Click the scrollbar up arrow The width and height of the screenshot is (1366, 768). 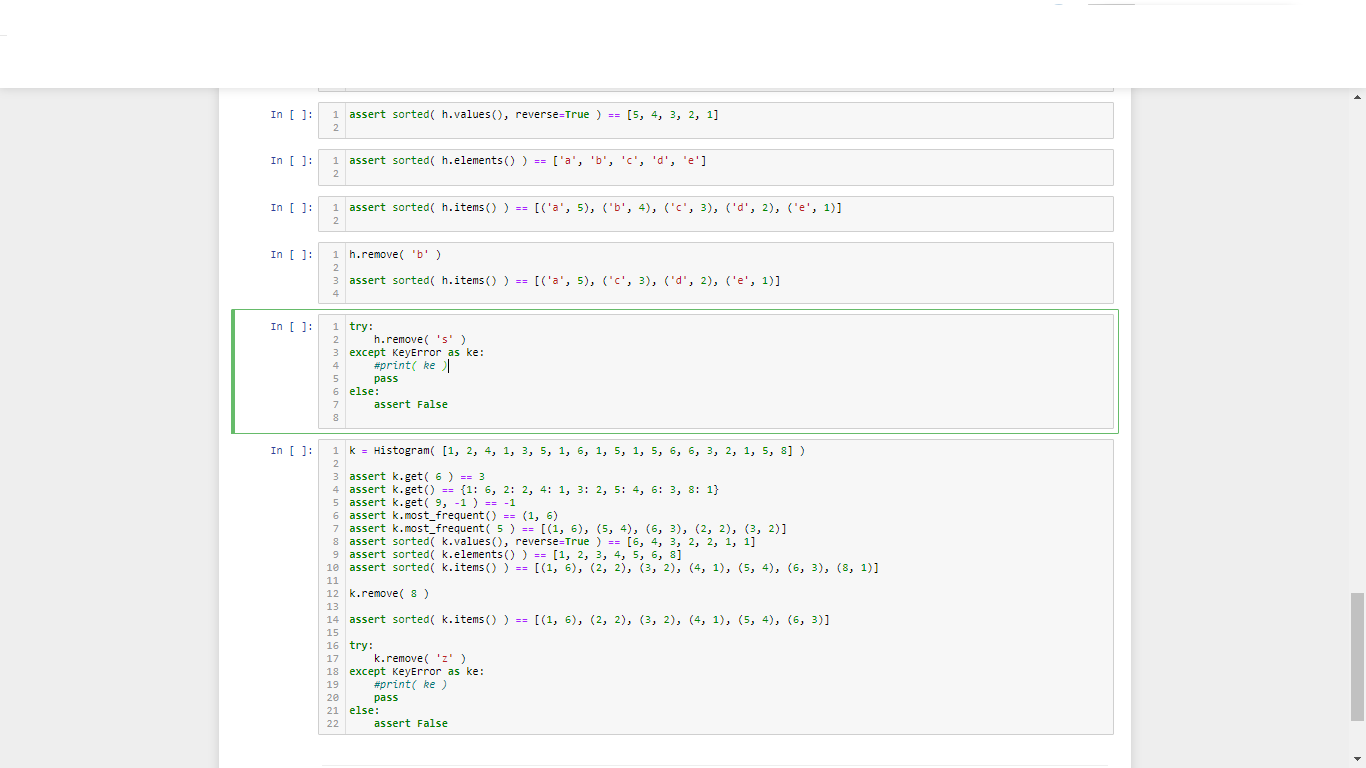point(1357,95)
